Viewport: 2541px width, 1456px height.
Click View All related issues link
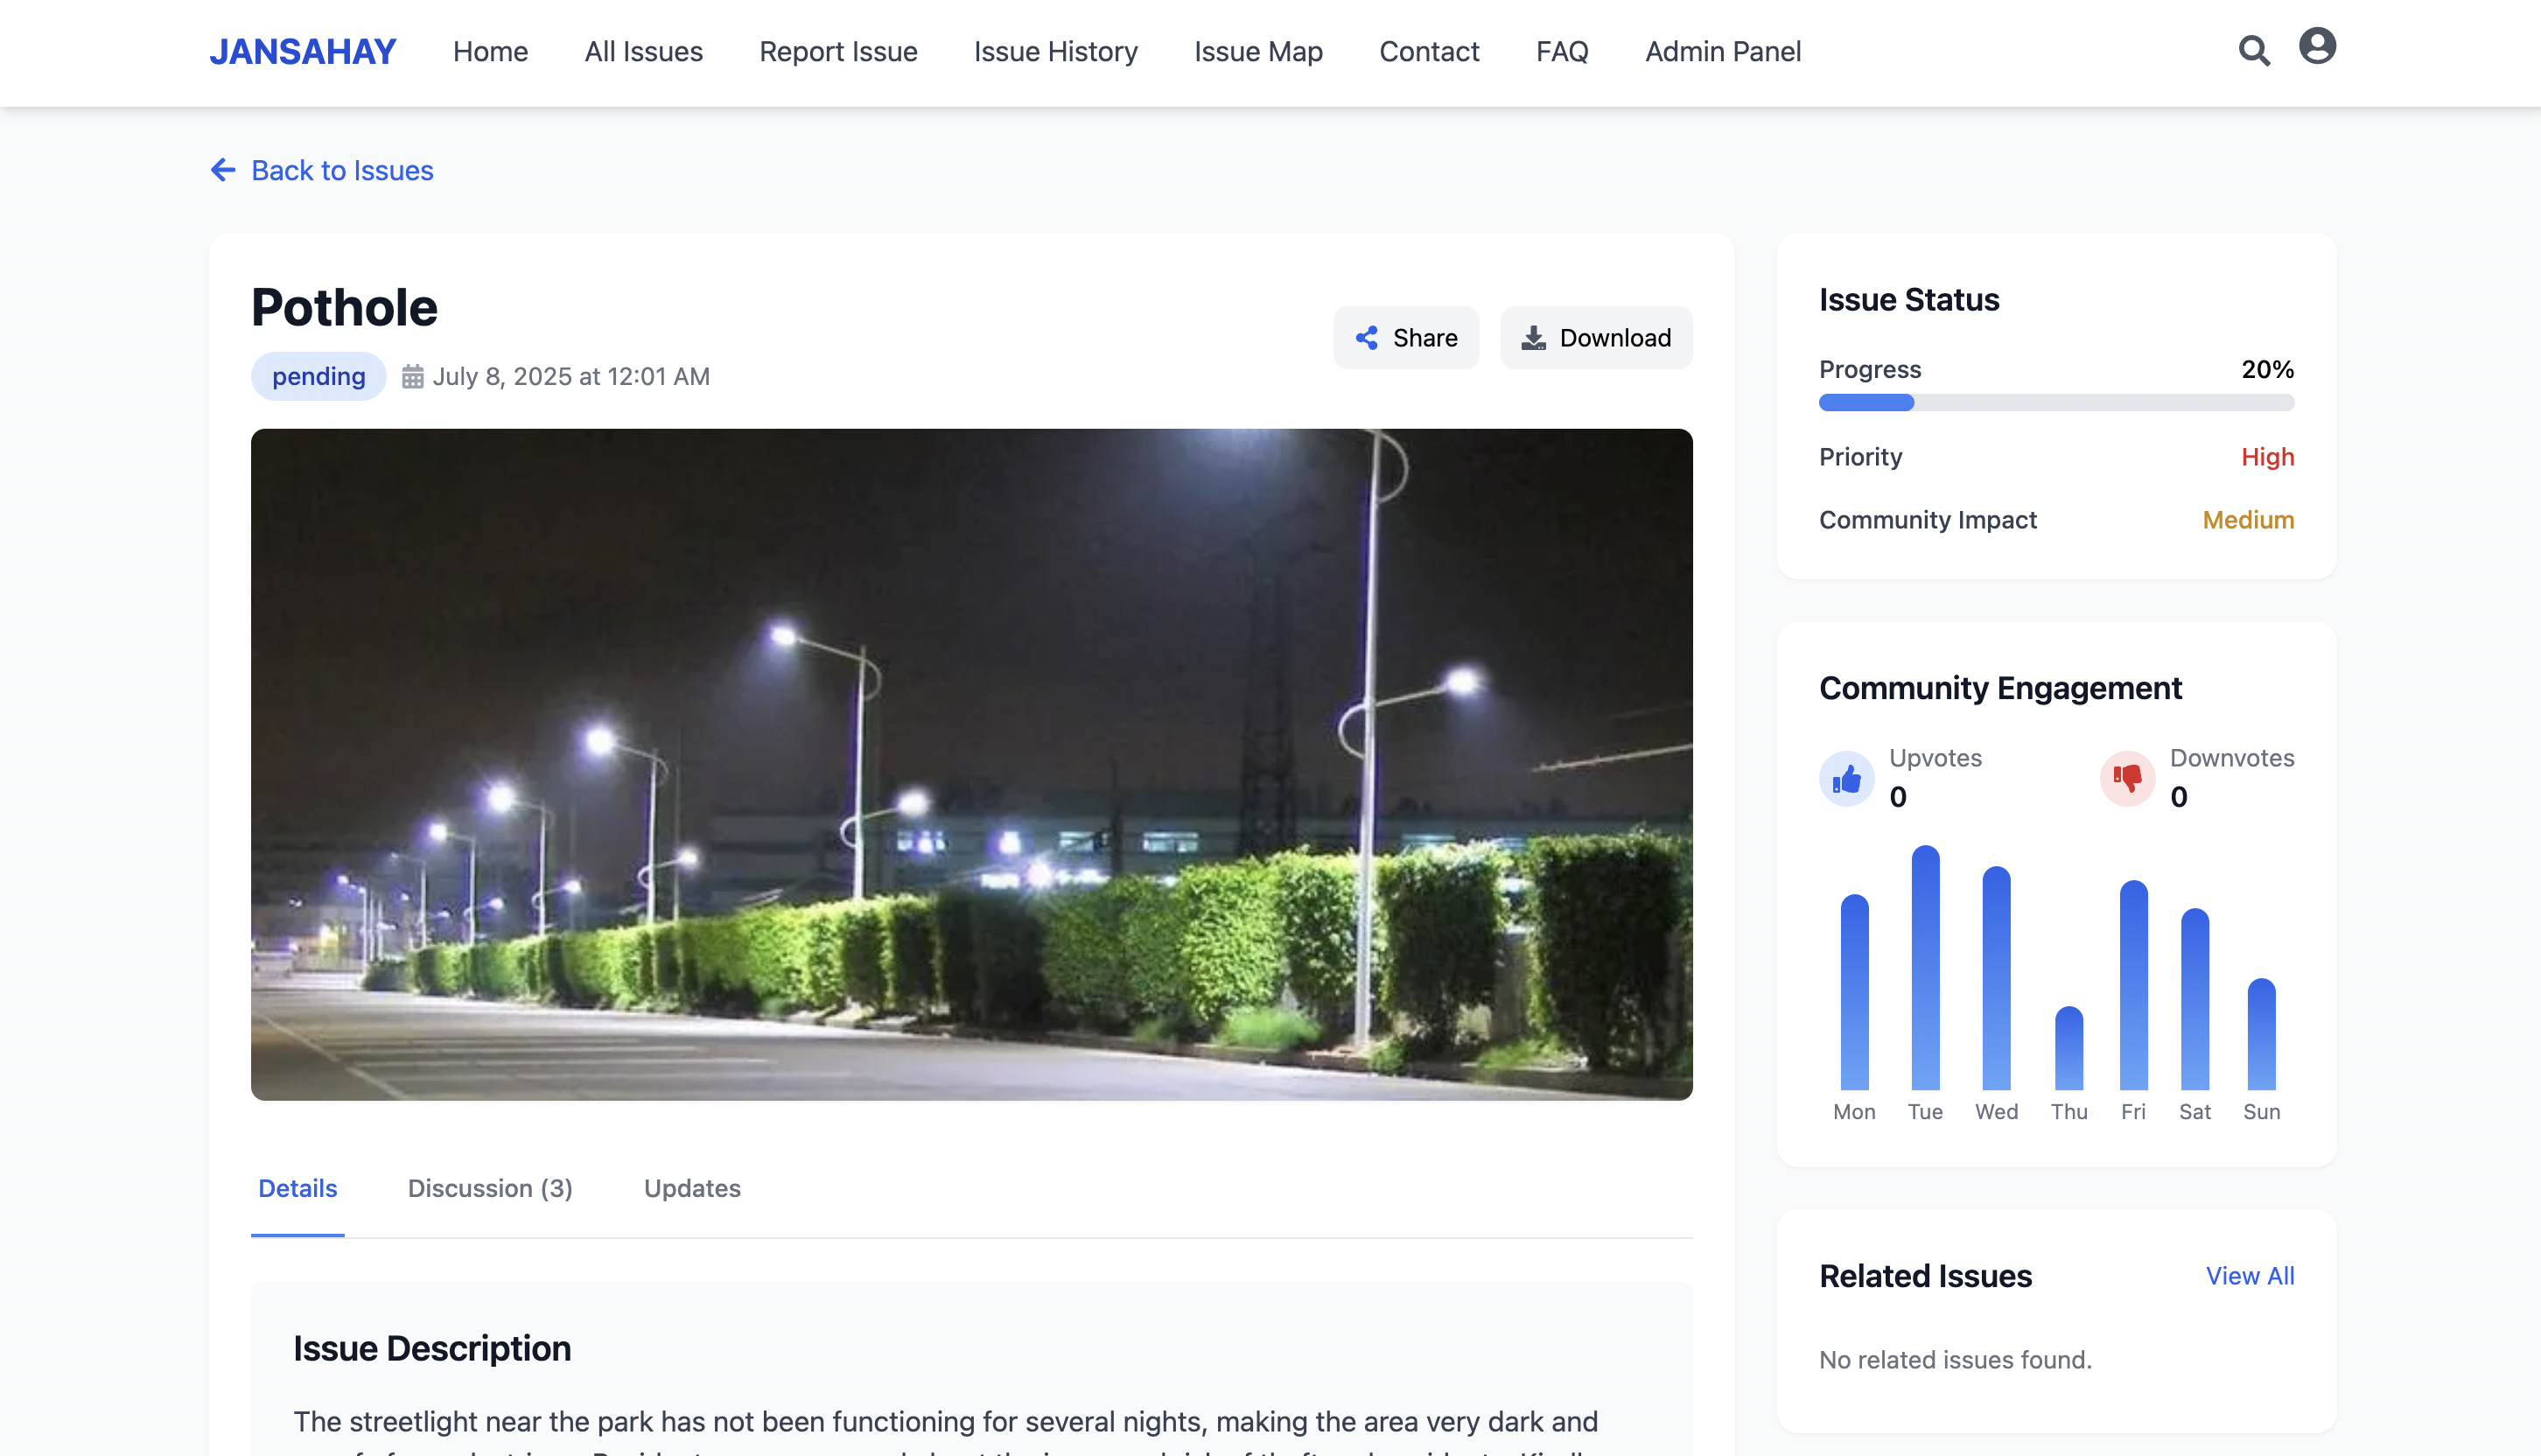coord(2249,1276)
